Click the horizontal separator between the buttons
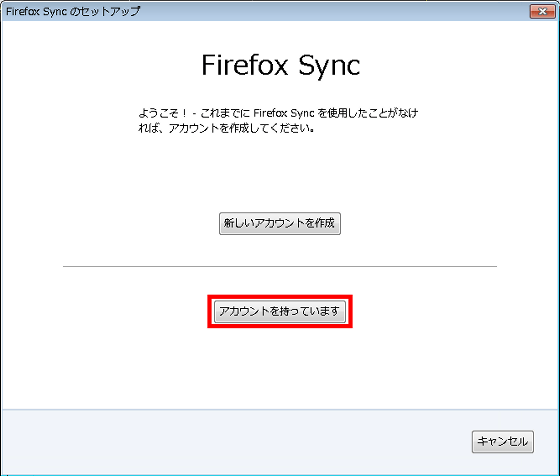 pyautogui.click(x=280, y=266)
